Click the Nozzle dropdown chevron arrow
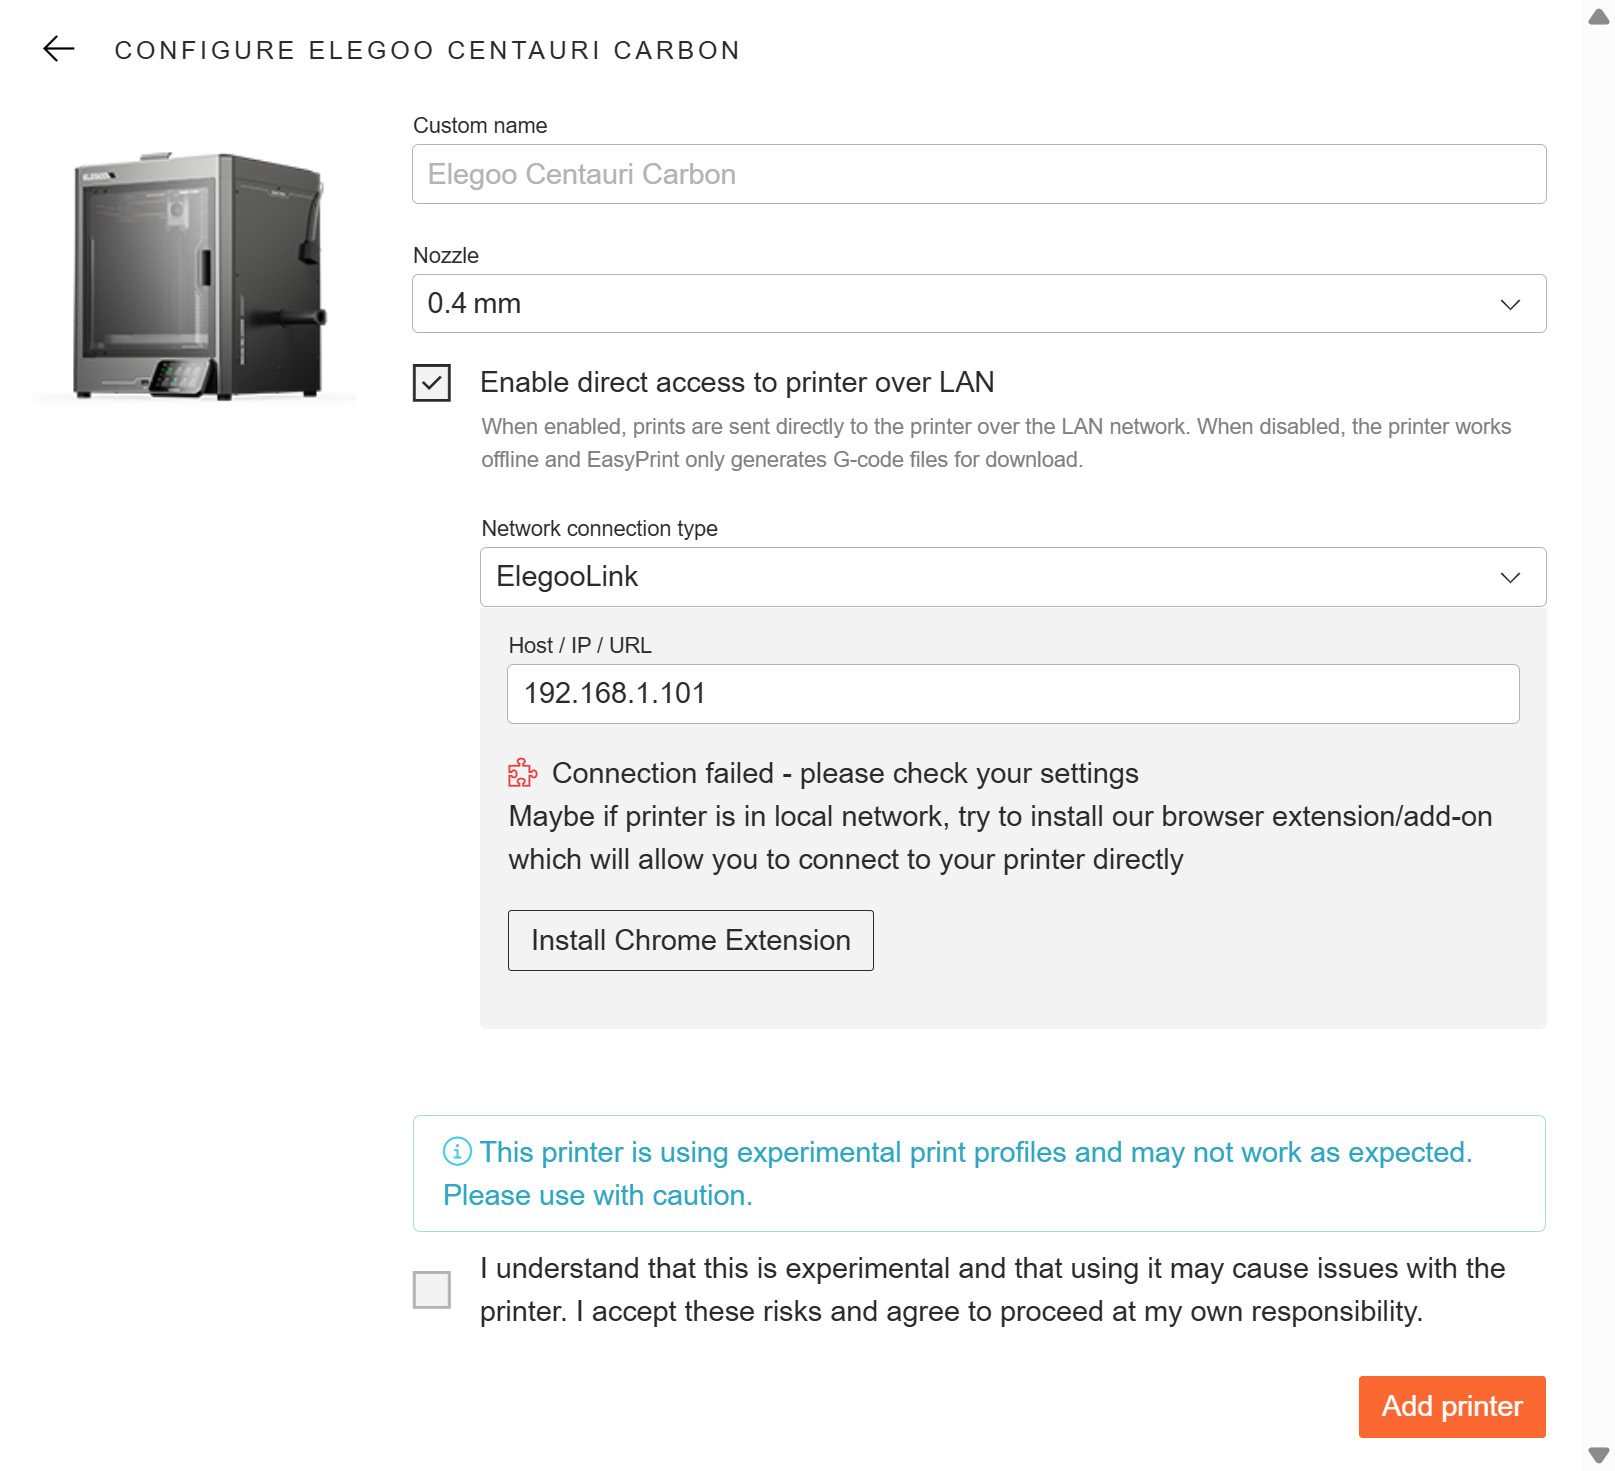1615x1471 pixels. point(1510,304)
